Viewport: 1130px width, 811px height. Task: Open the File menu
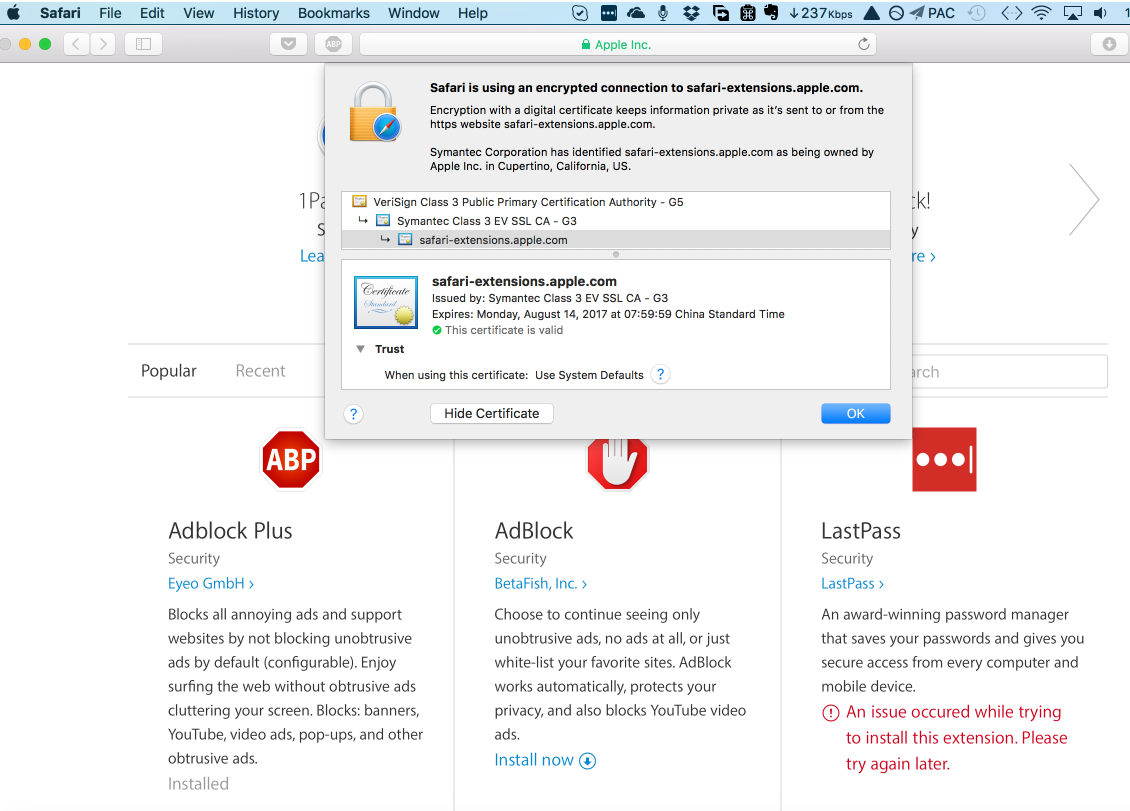110,13
